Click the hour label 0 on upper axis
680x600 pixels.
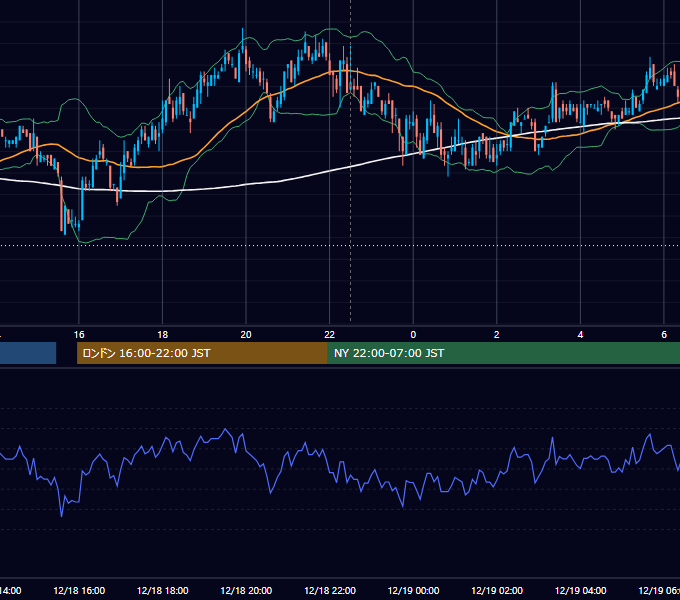pos(413,334)
